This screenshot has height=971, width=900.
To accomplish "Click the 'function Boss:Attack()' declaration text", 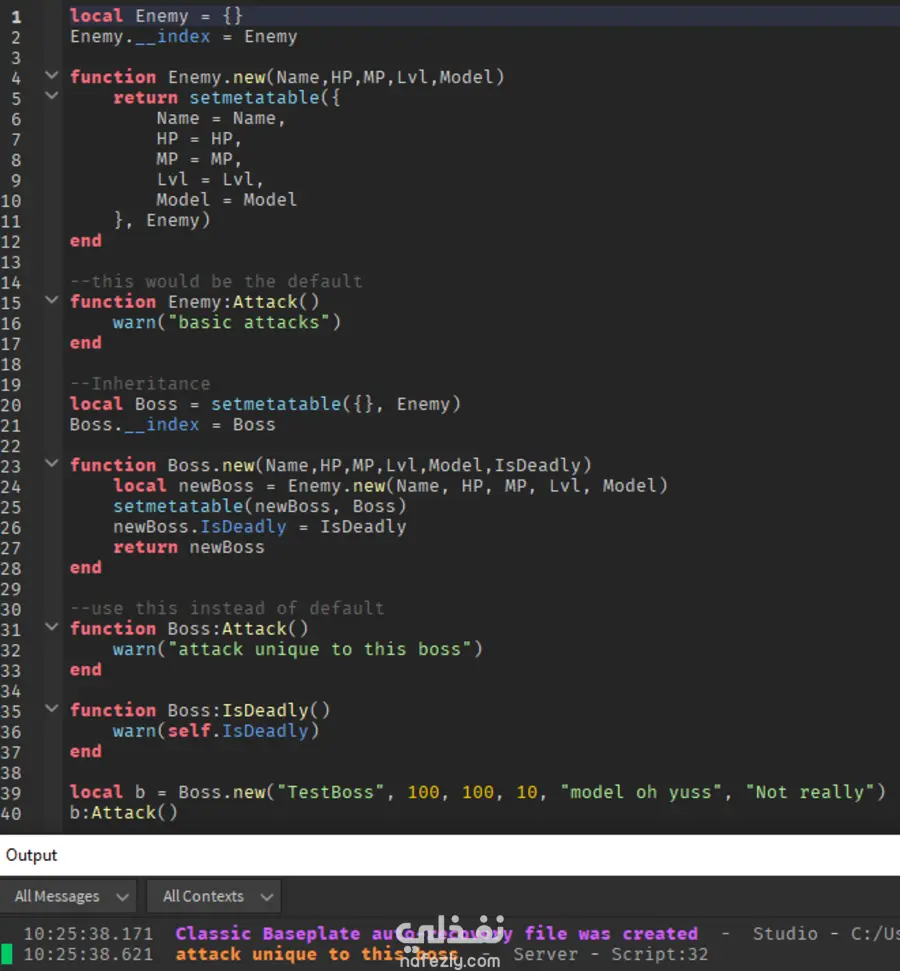I will [x=189, y=629].
